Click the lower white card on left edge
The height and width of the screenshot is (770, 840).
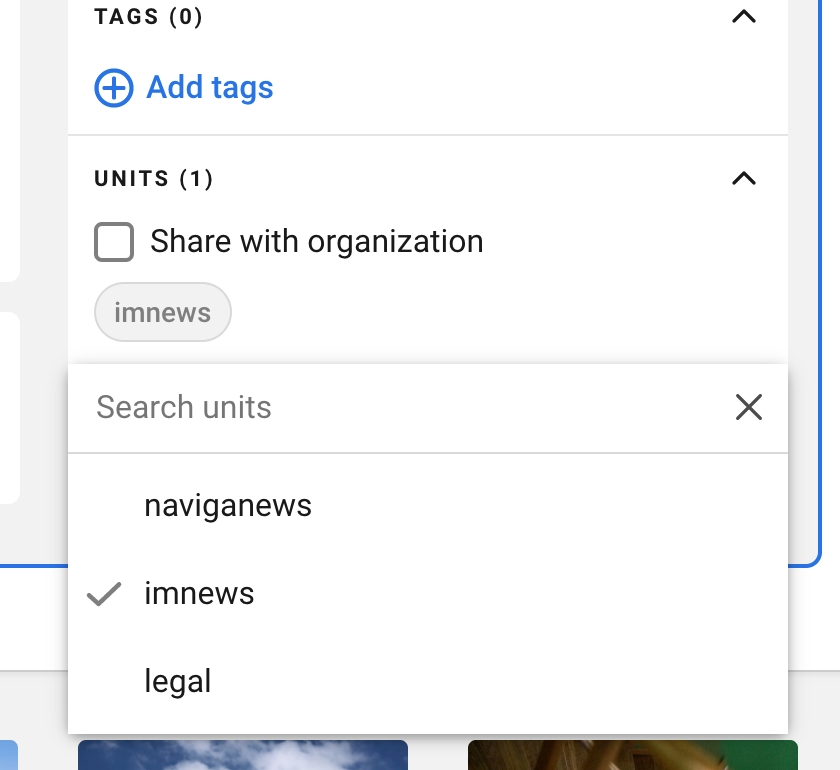[9, 408]
